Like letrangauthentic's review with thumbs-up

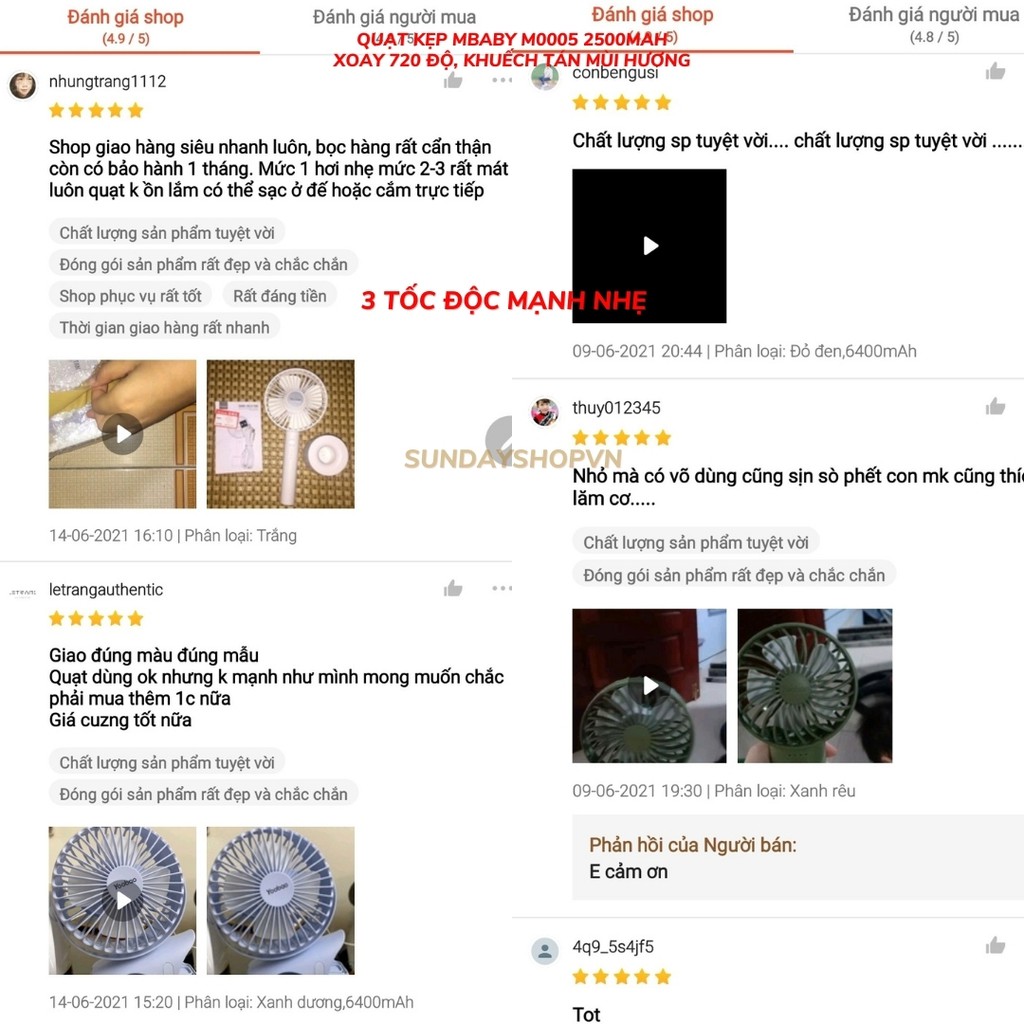(453, 588)
